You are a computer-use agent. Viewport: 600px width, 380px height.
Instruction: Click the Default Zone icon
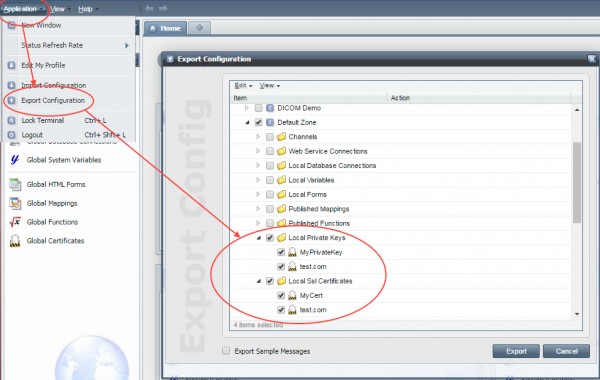tap(270, 122)
